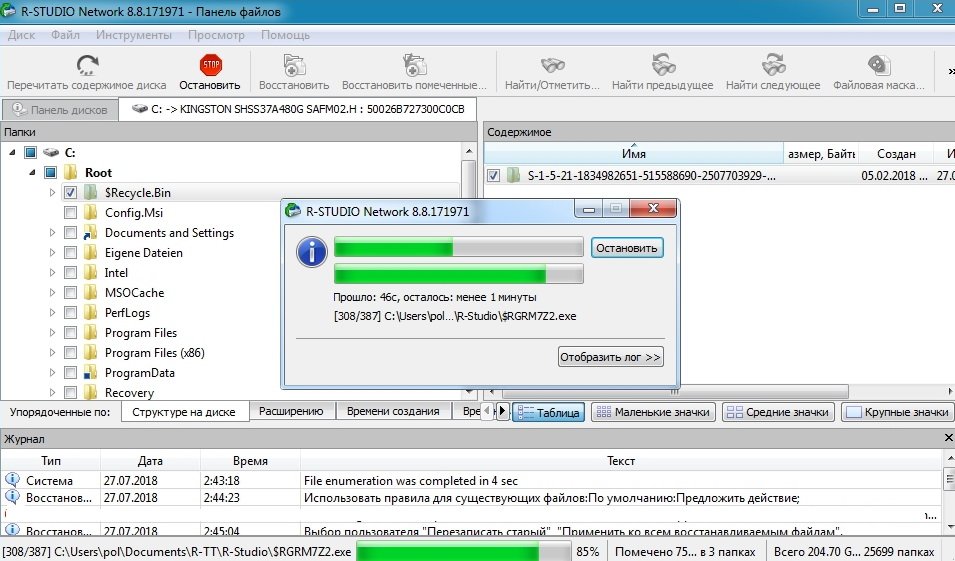Open the Файл menu

[65, 35]
